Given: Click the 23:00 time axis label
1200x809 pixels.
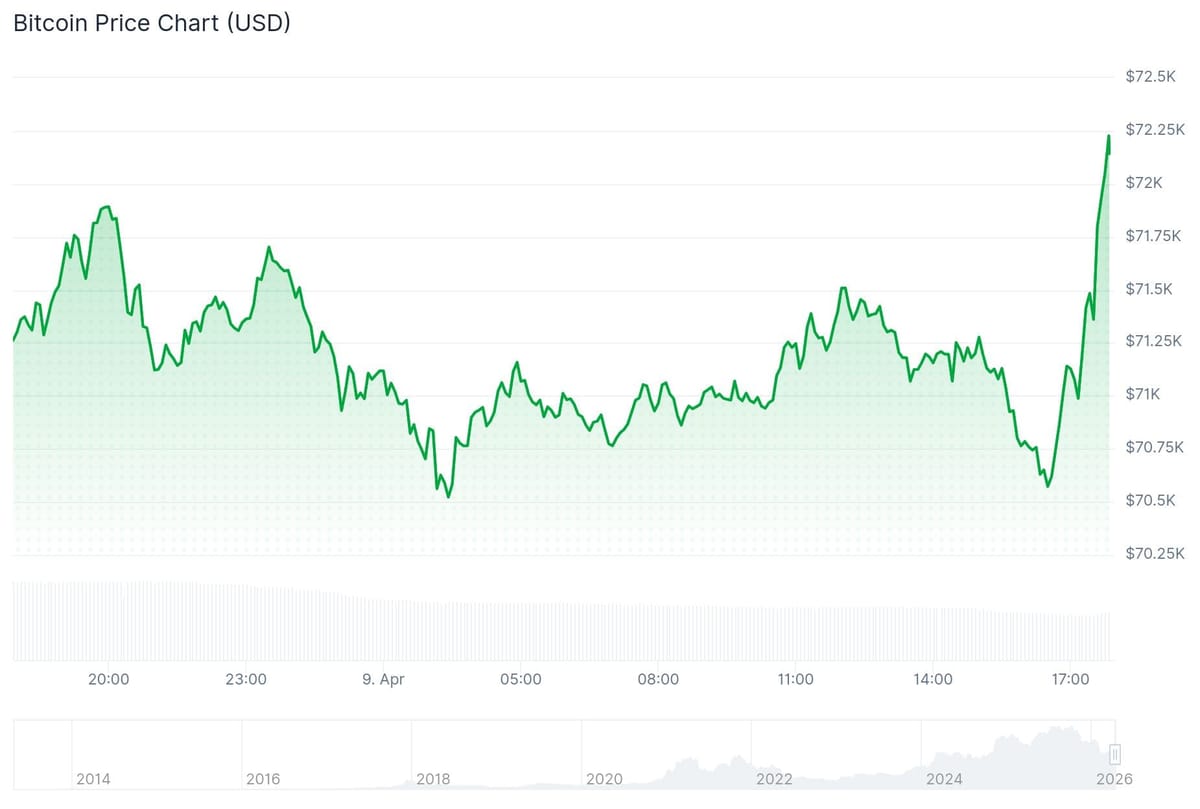Looking at the screenshot, I should click(x=246, y=679).
